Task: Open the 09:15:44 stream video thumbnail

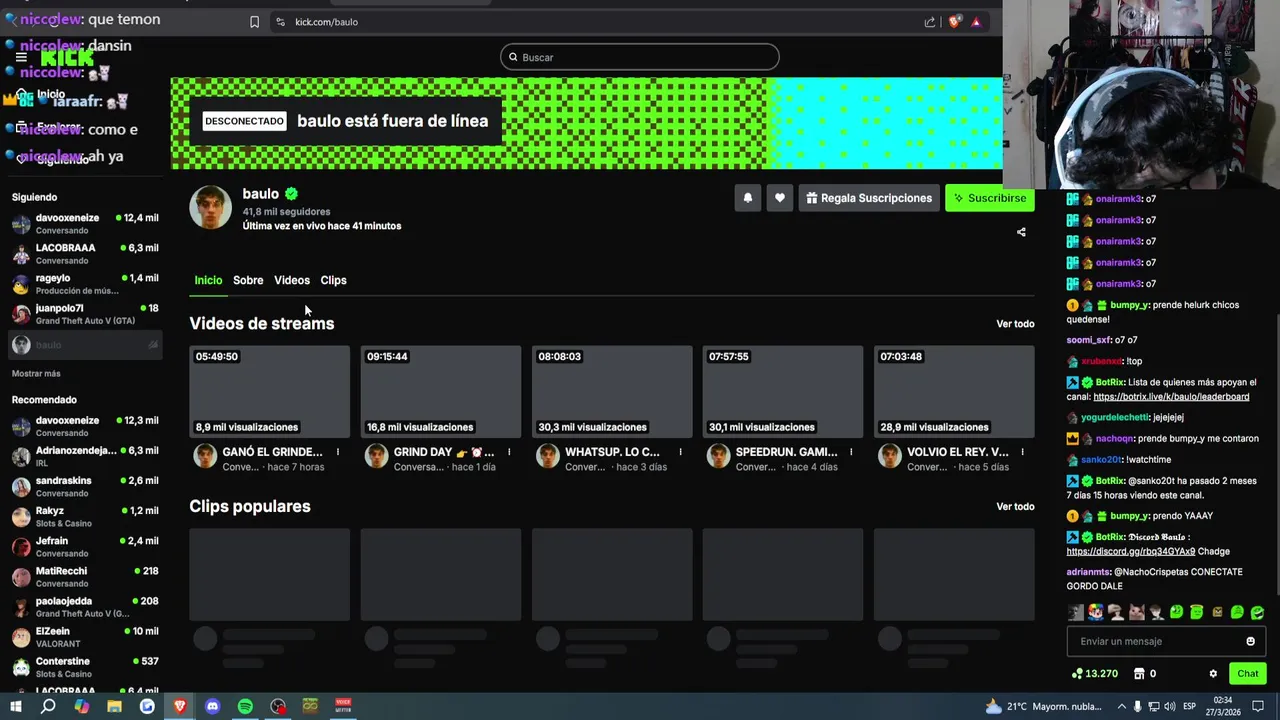Action: click(x=441, y=391)
